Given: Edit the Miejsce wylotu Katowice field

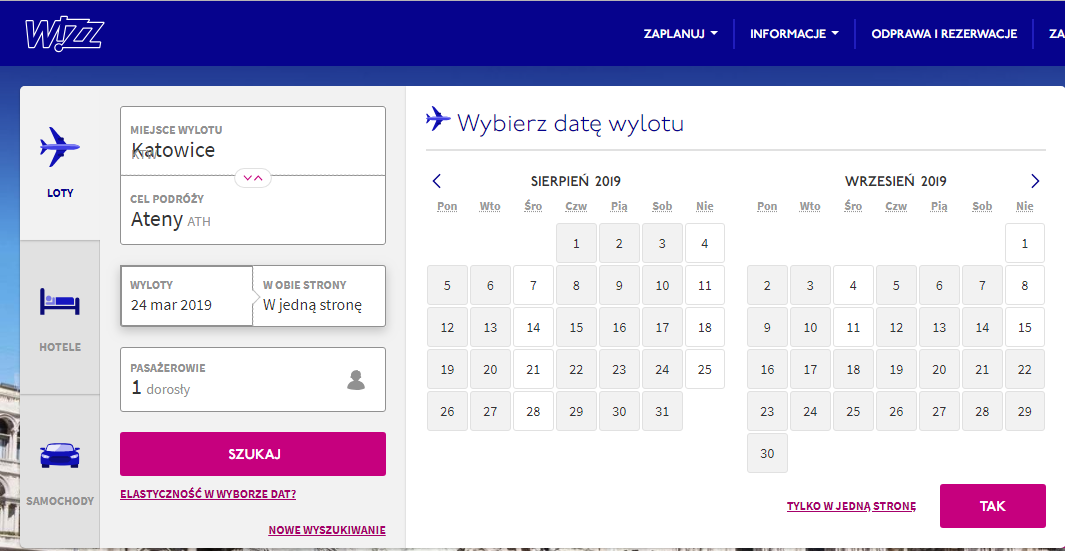Looking at the screenshot, I should click(253, 141).
